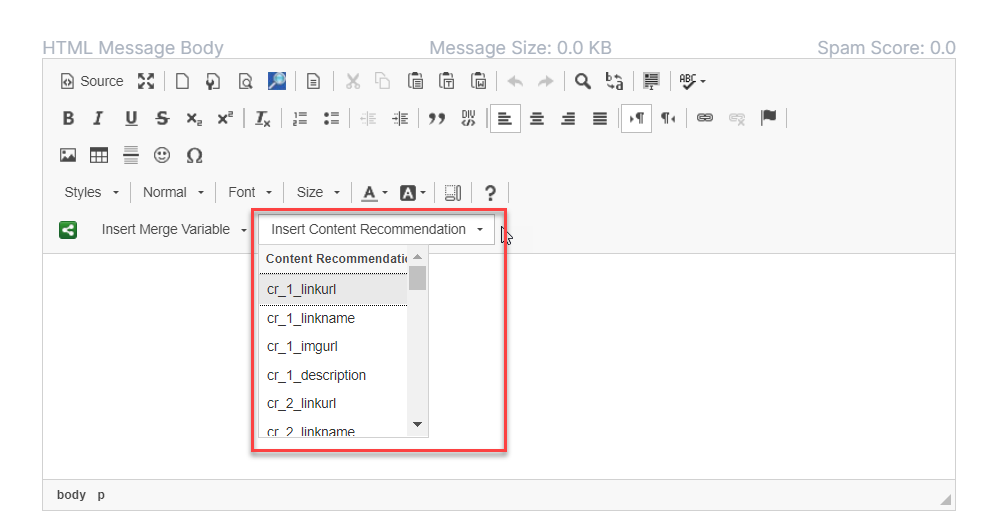Toggle underline formatting
Screen dimensions: 985x521
pos(131,118)
